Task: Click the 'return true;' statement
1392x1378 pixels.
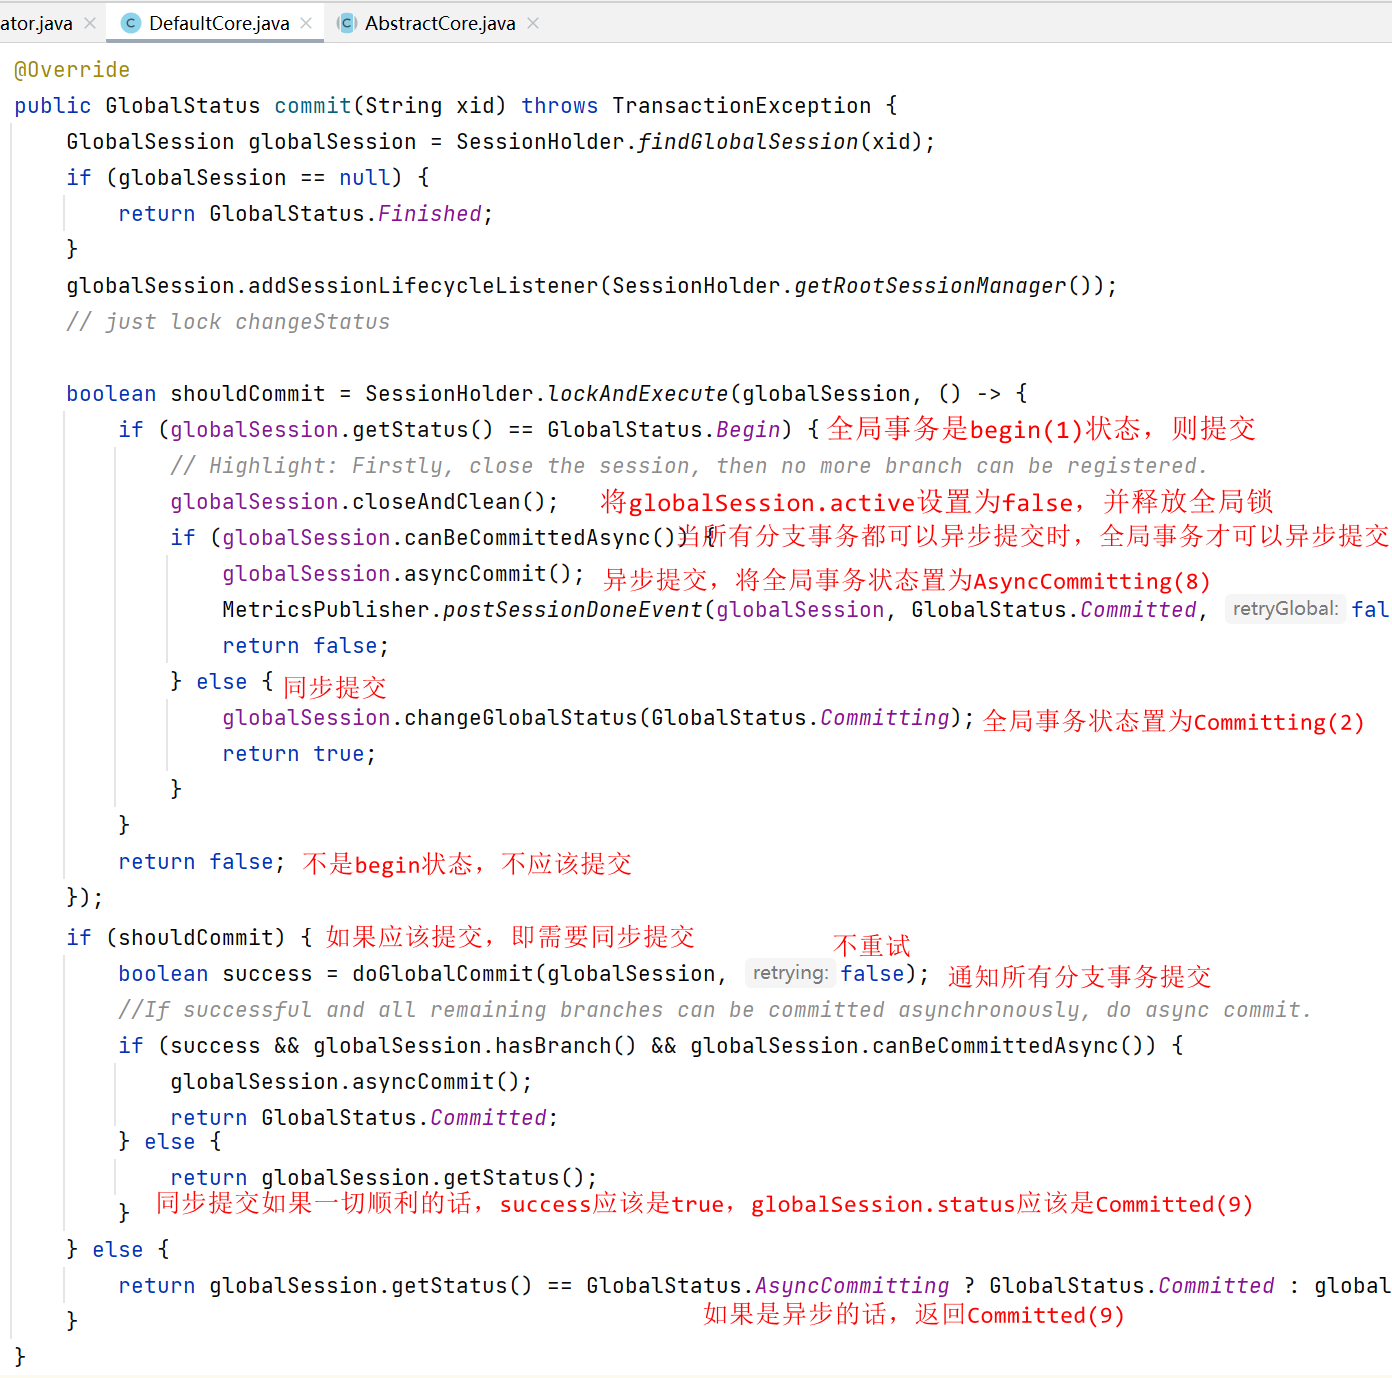Action: (x=299, y=754)
